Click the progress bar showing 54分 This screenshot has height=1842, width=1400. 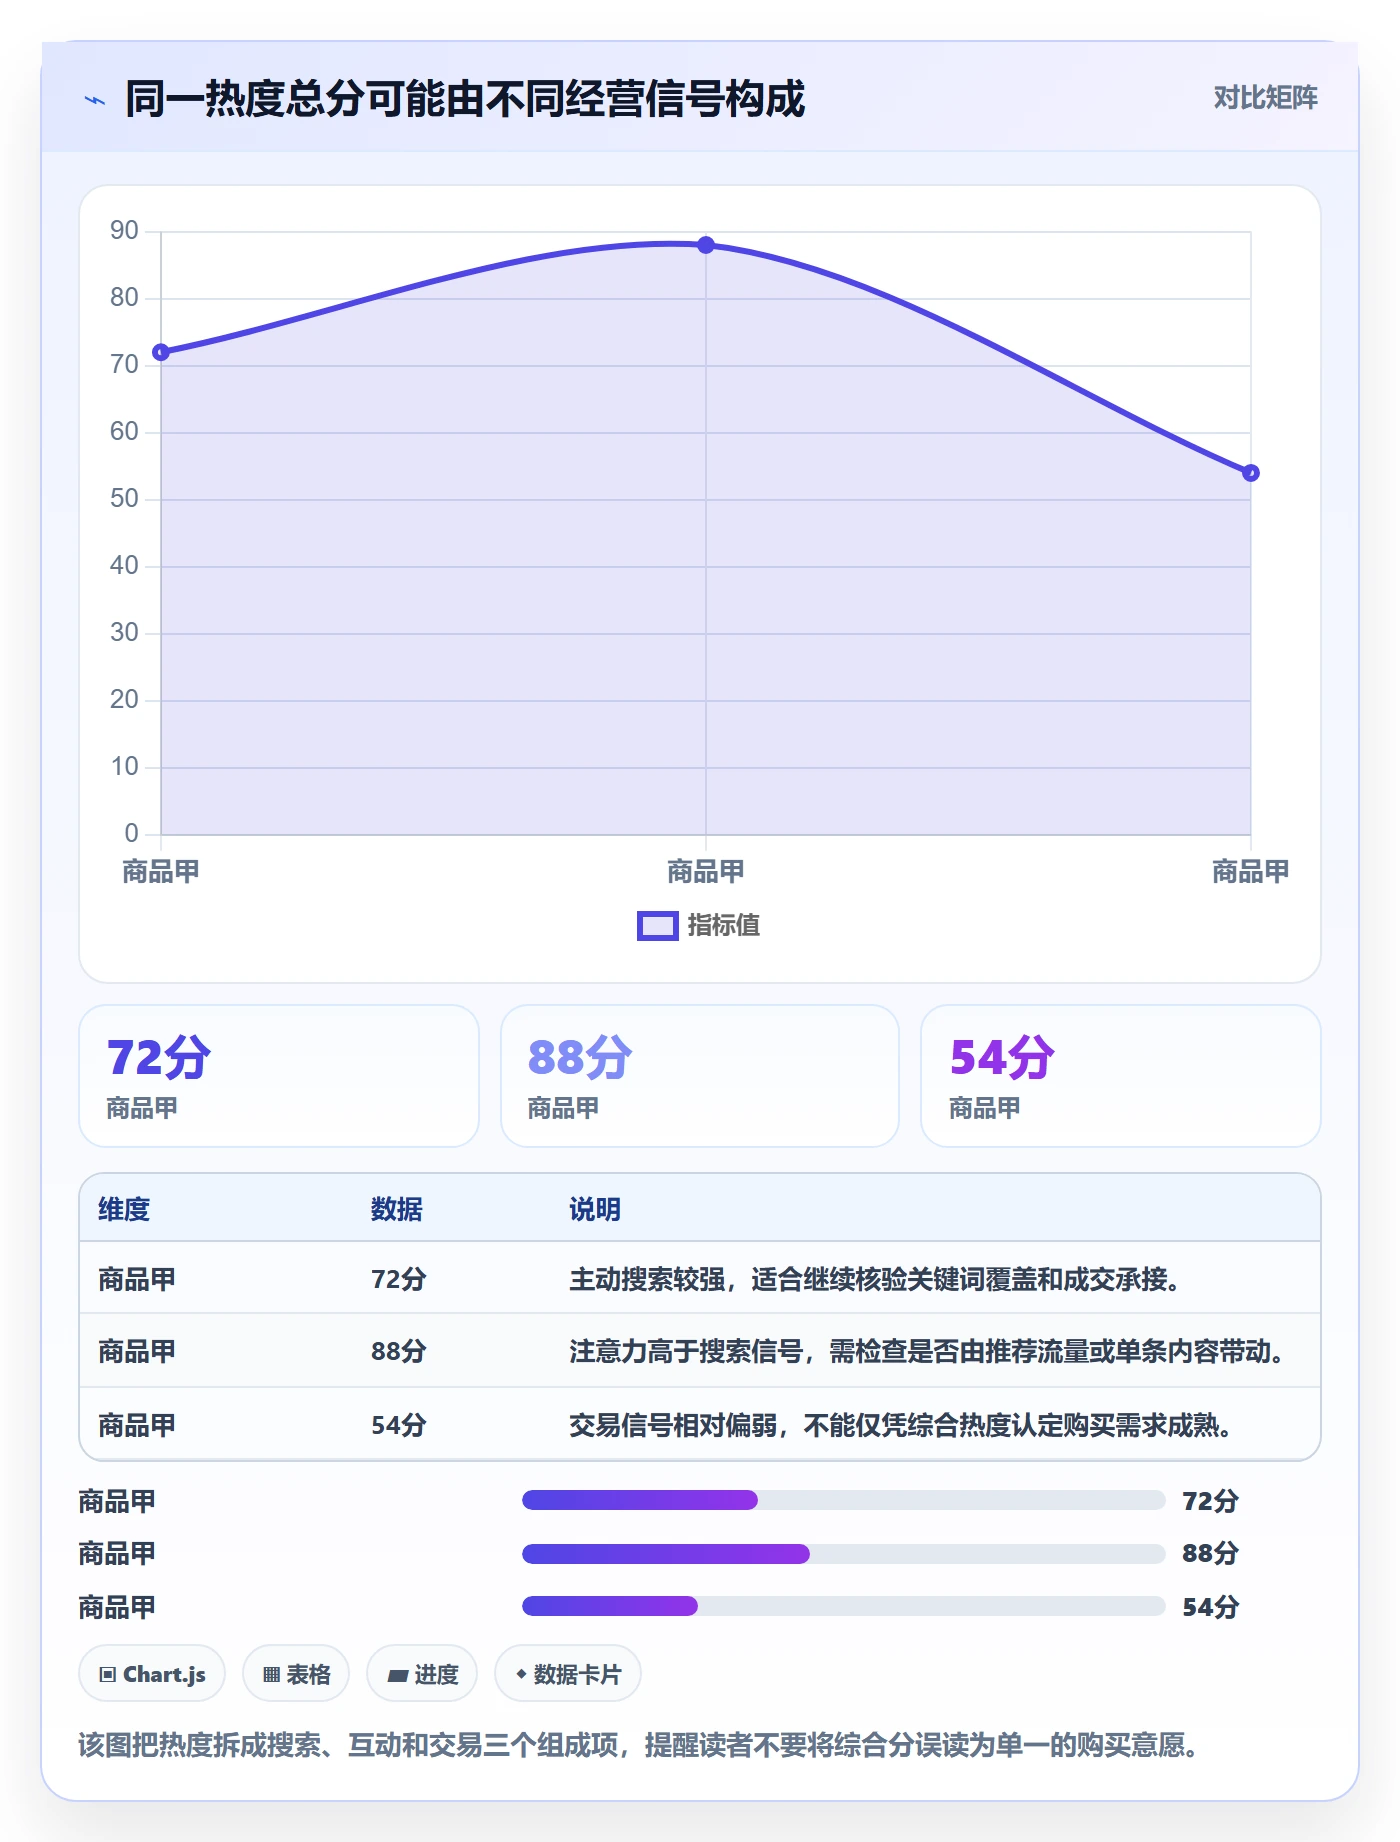pyautogui.click(x=843, y=1606)
